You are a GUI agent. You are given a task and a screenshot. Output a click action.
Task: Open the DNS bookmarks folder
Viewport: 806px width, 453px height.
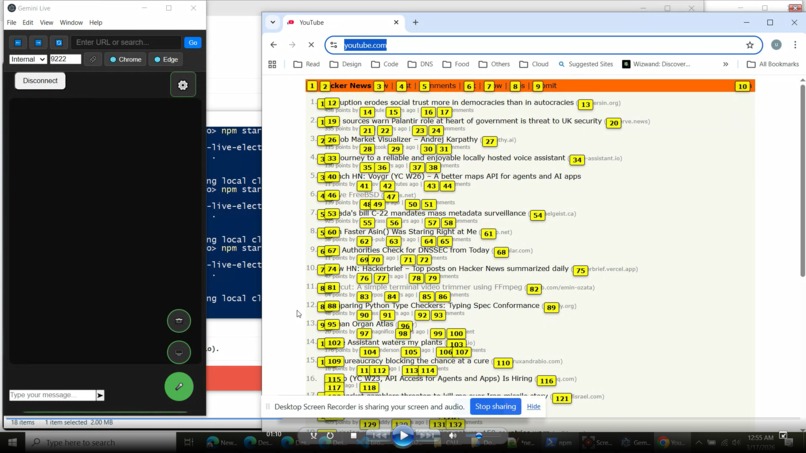point(420,64)
